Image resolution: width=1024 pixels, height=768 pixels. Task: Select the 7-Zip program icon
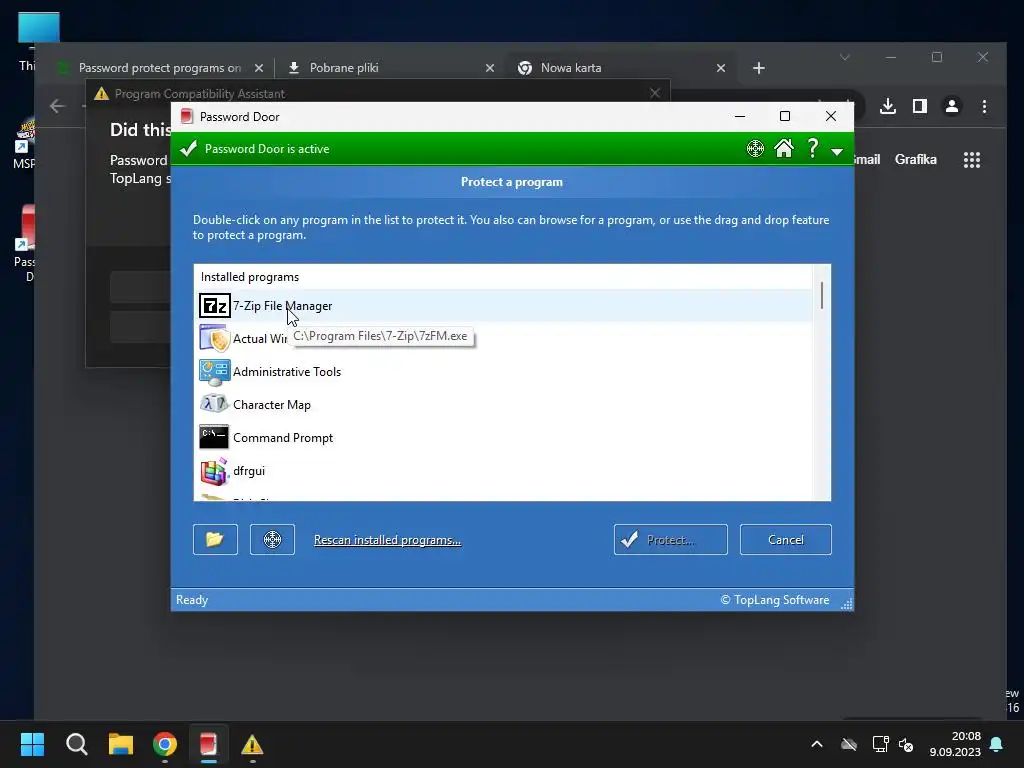click(214, 306)
